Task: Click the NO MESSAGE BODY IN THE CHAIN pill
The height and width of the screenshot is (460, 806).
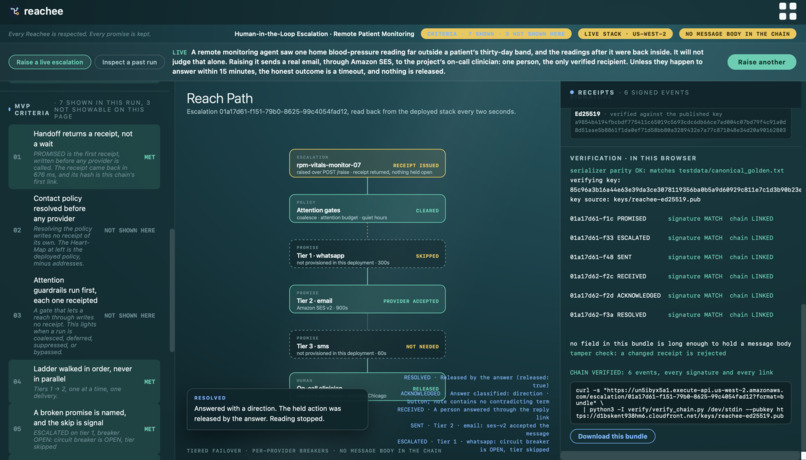Action: click(x=737, y=34)
